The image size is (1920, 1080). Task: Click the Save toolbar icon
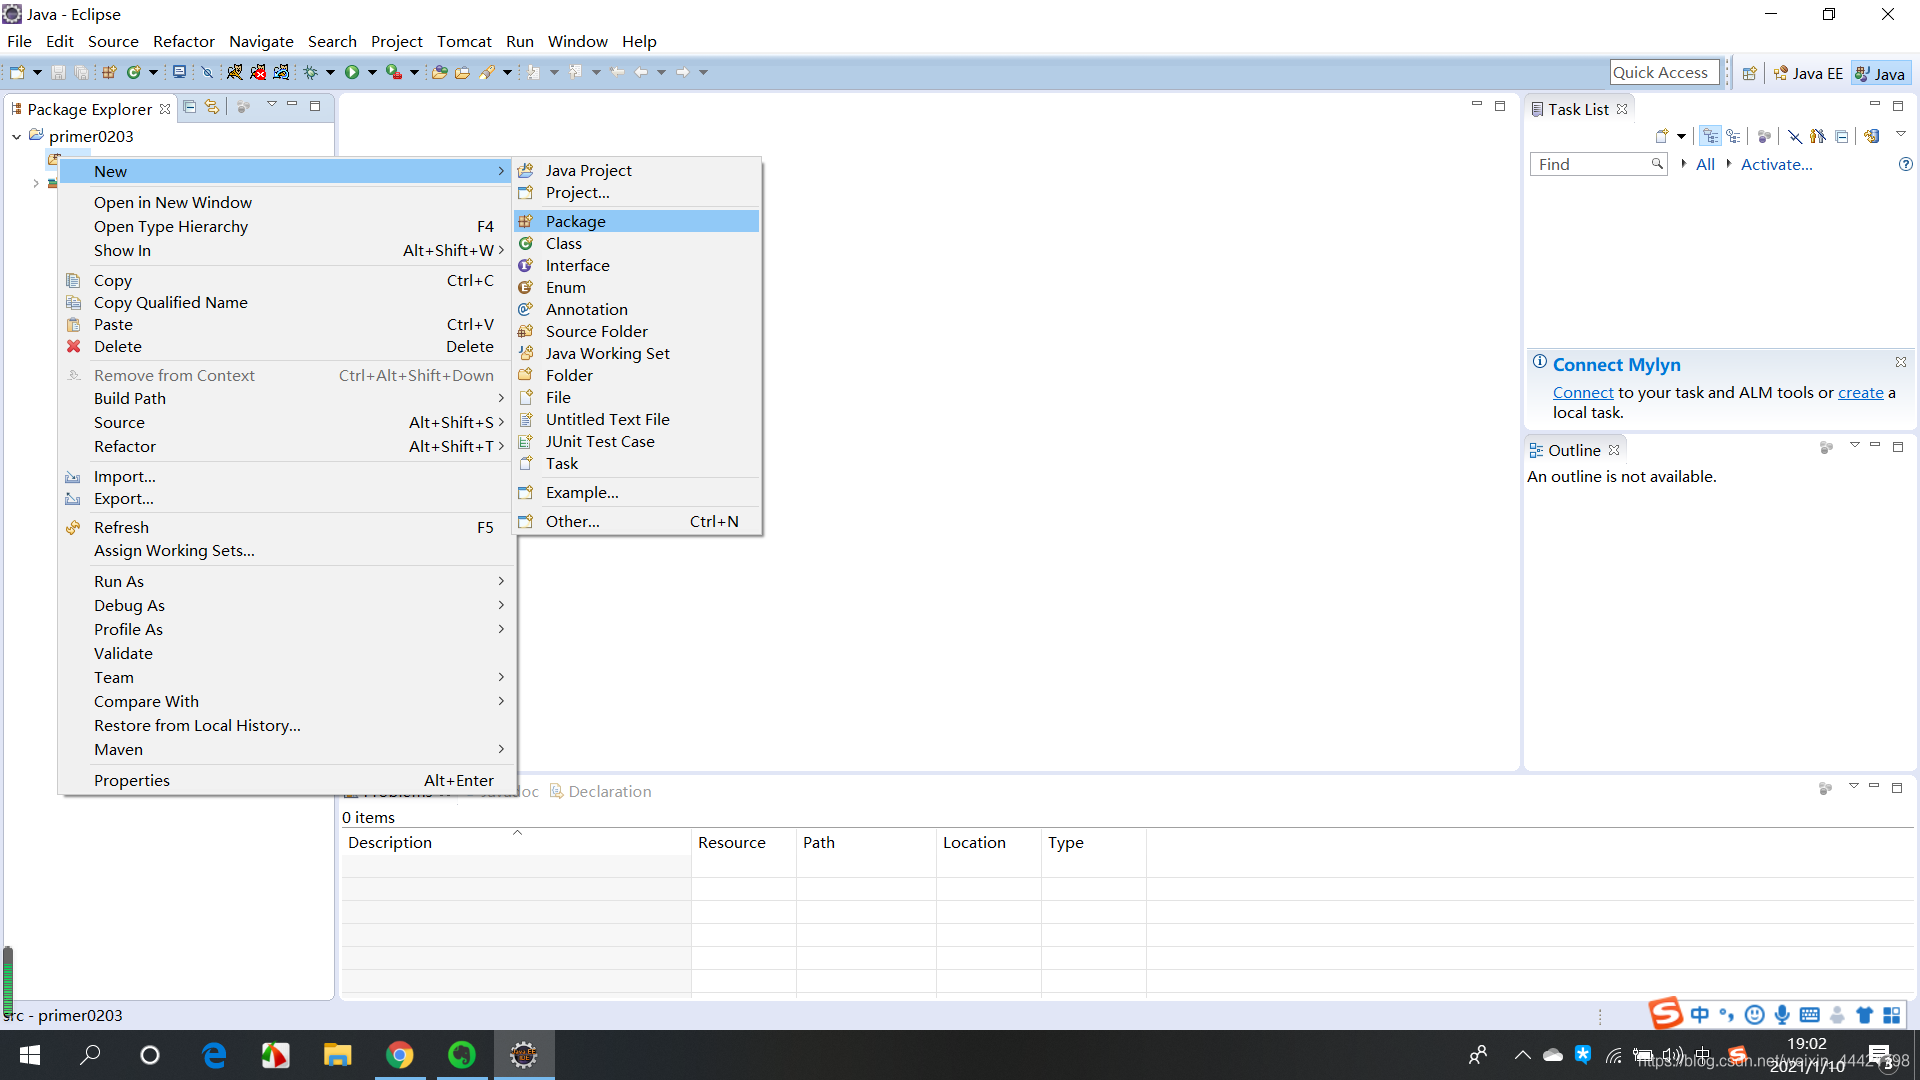pos(58,72)
